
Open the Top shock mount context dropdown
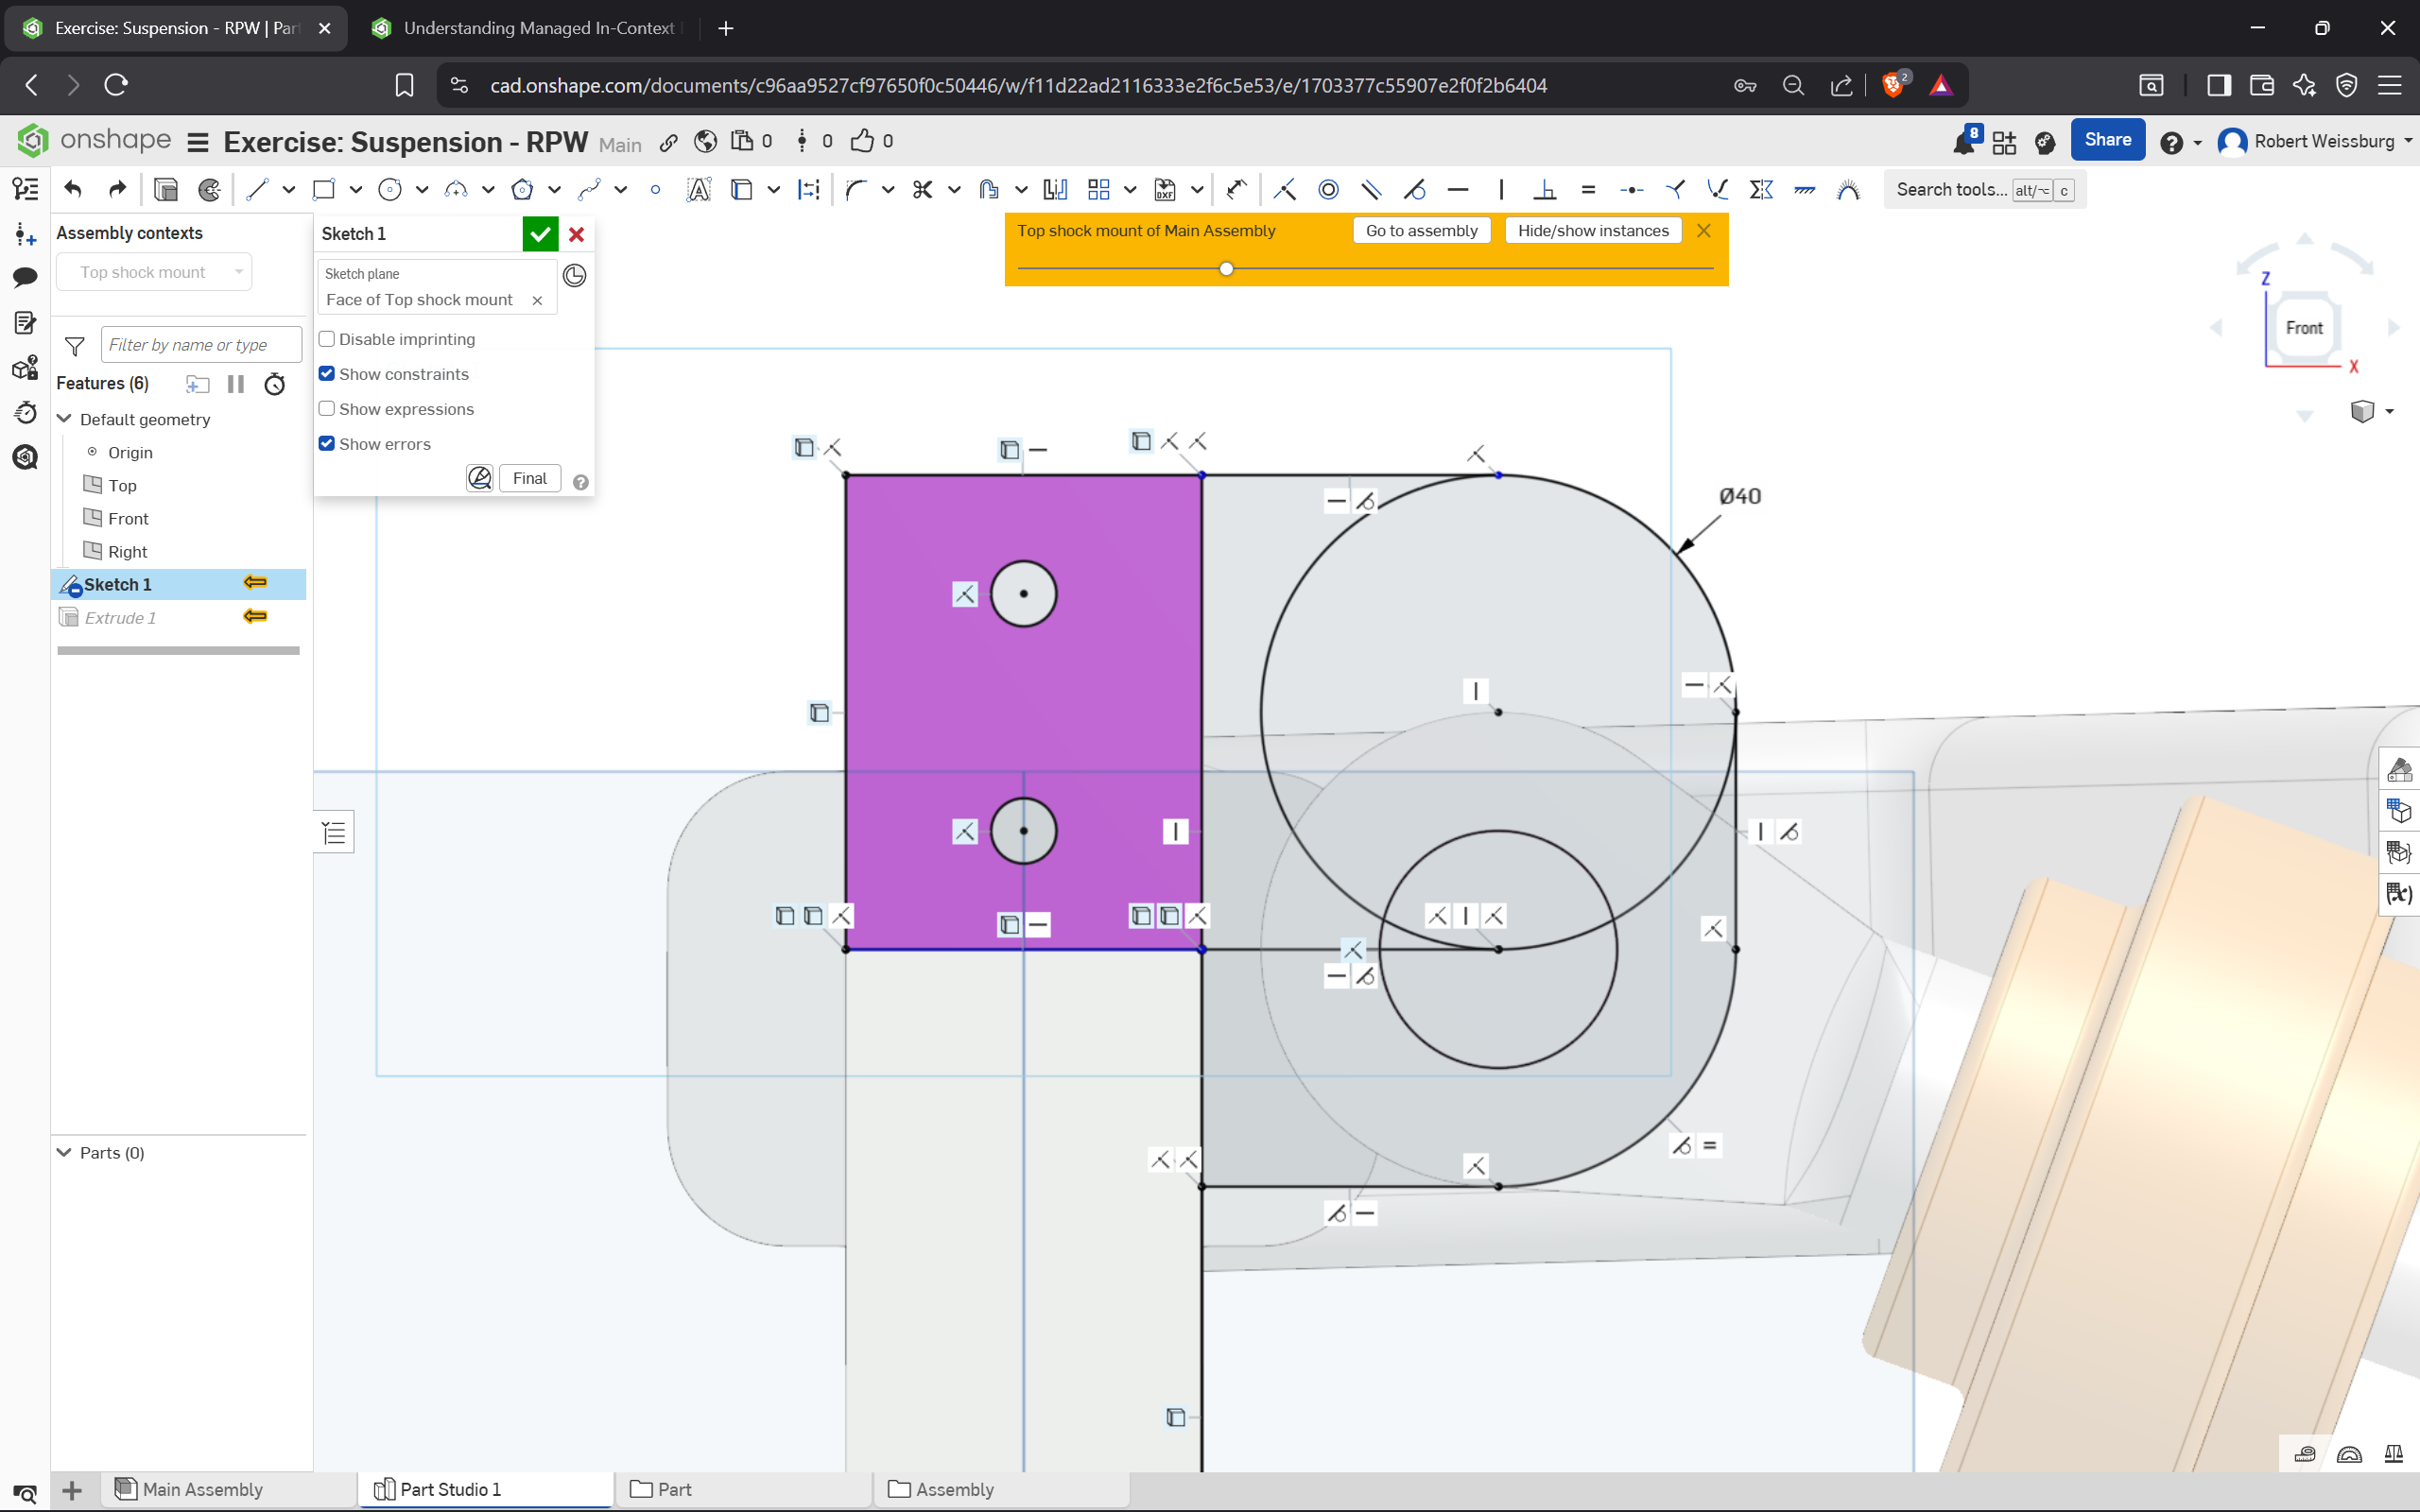click(155, 272)
